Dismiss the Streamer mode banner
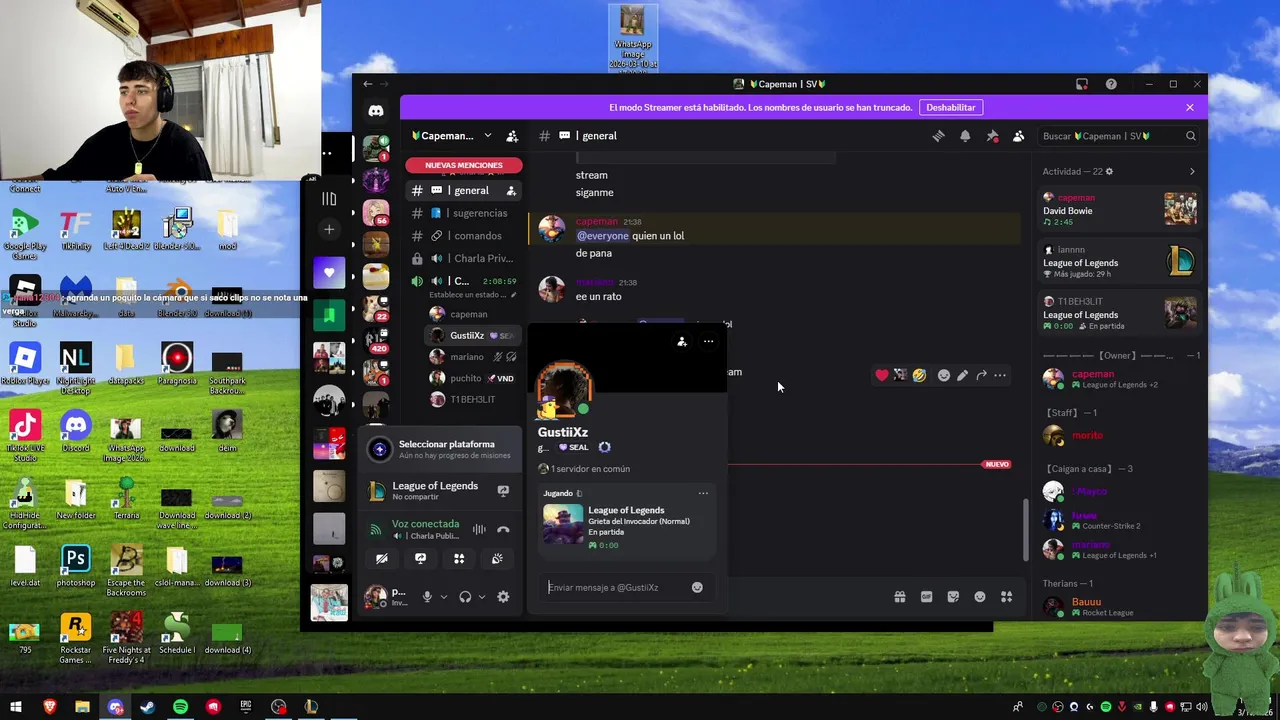Screen dimensions: 1280x720 pyautogui.click(x=1190, y=107)
